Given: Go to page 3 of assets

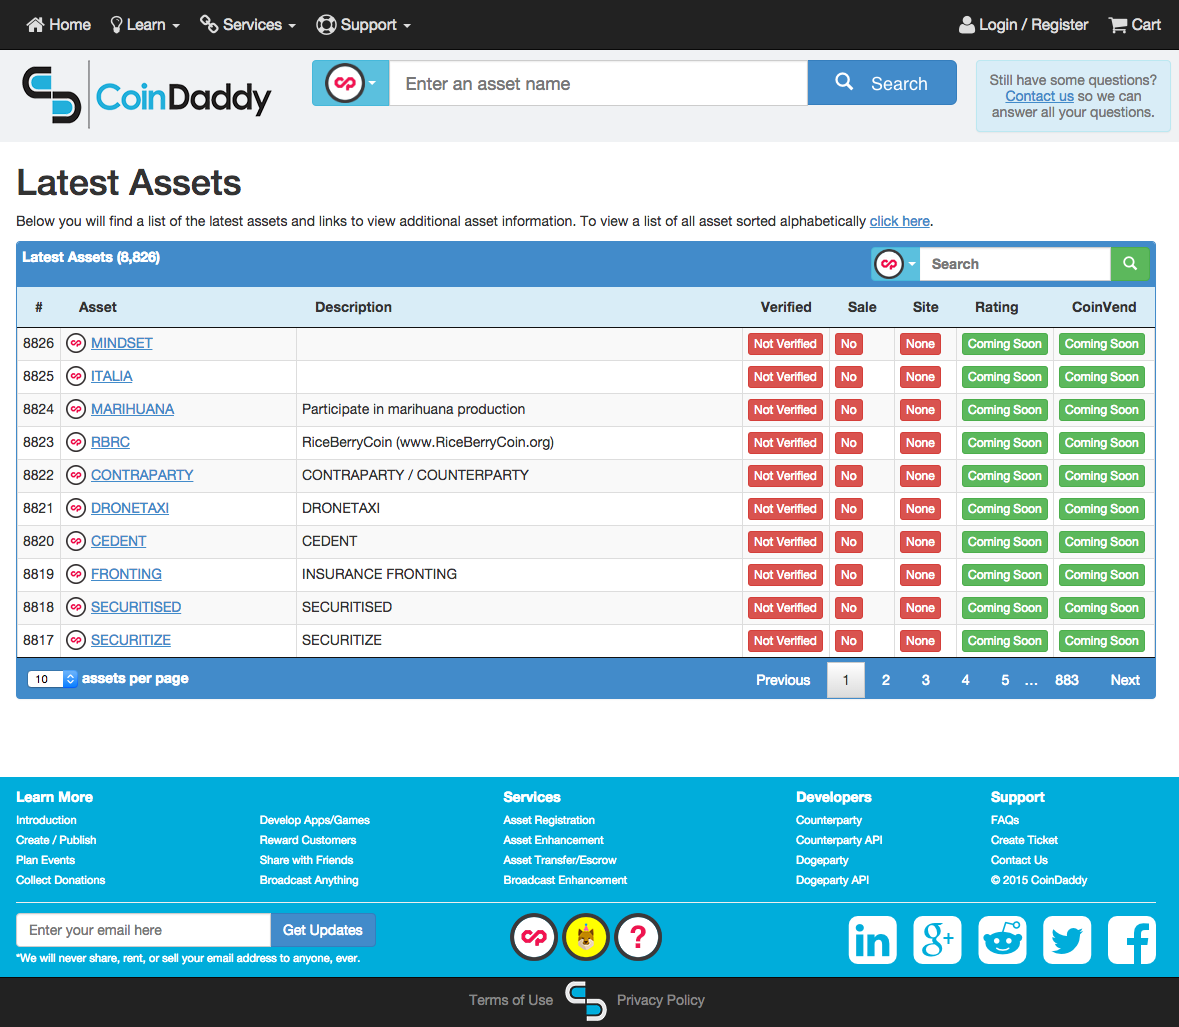Looking at the screenshot, I should (x=926, y=680).
